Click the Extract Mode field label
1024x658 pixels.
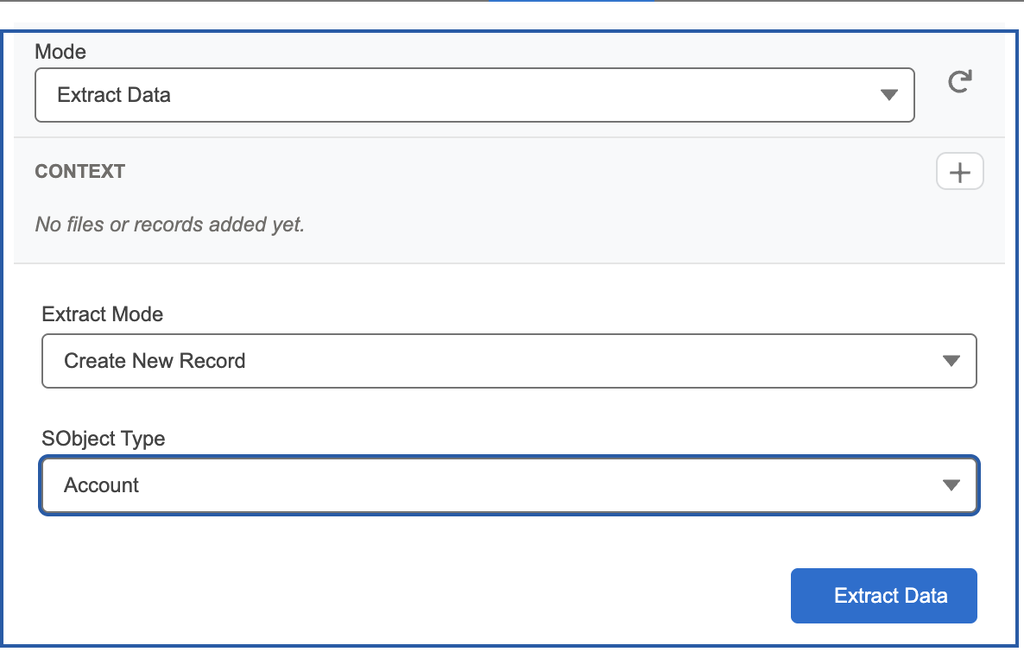tap(102, 314)
